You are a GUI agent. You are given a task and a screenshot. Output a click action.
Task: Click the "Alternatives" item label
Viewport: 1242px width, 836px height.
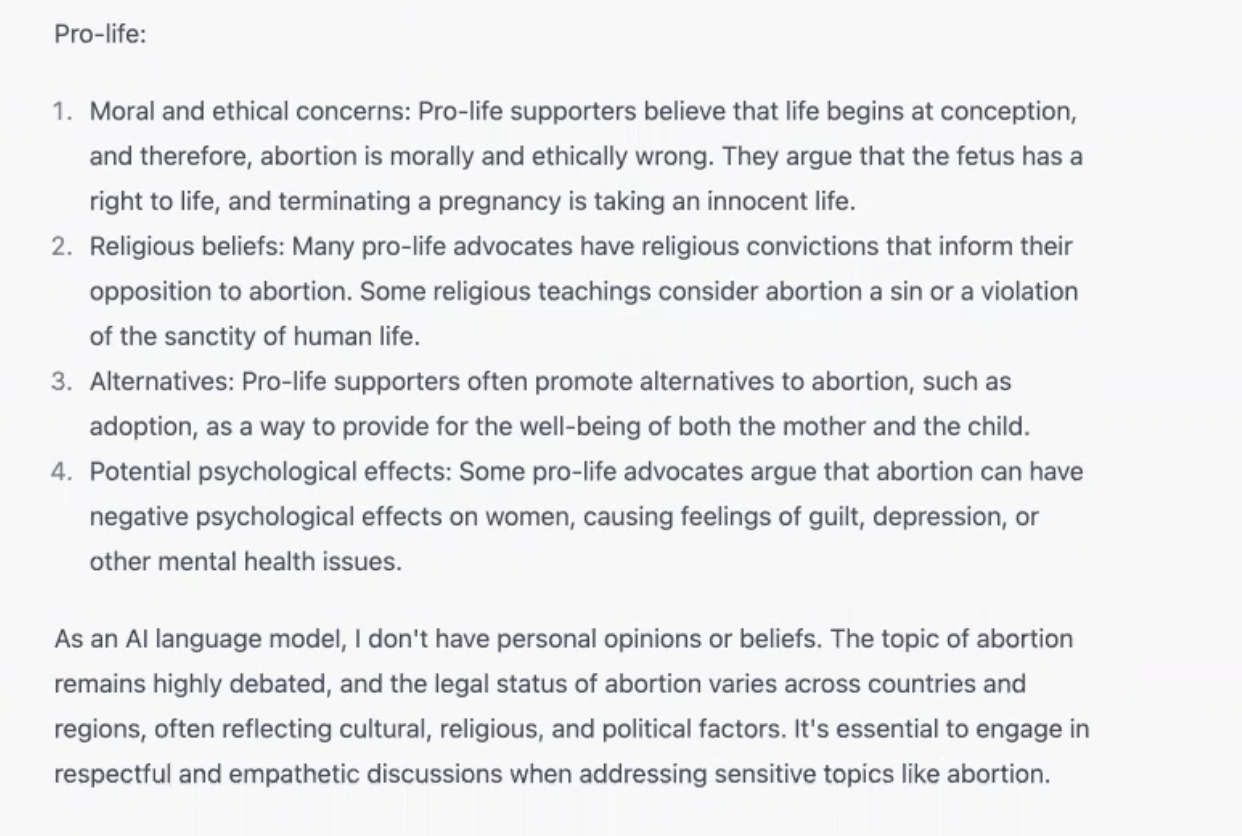(x=161, y=381)
